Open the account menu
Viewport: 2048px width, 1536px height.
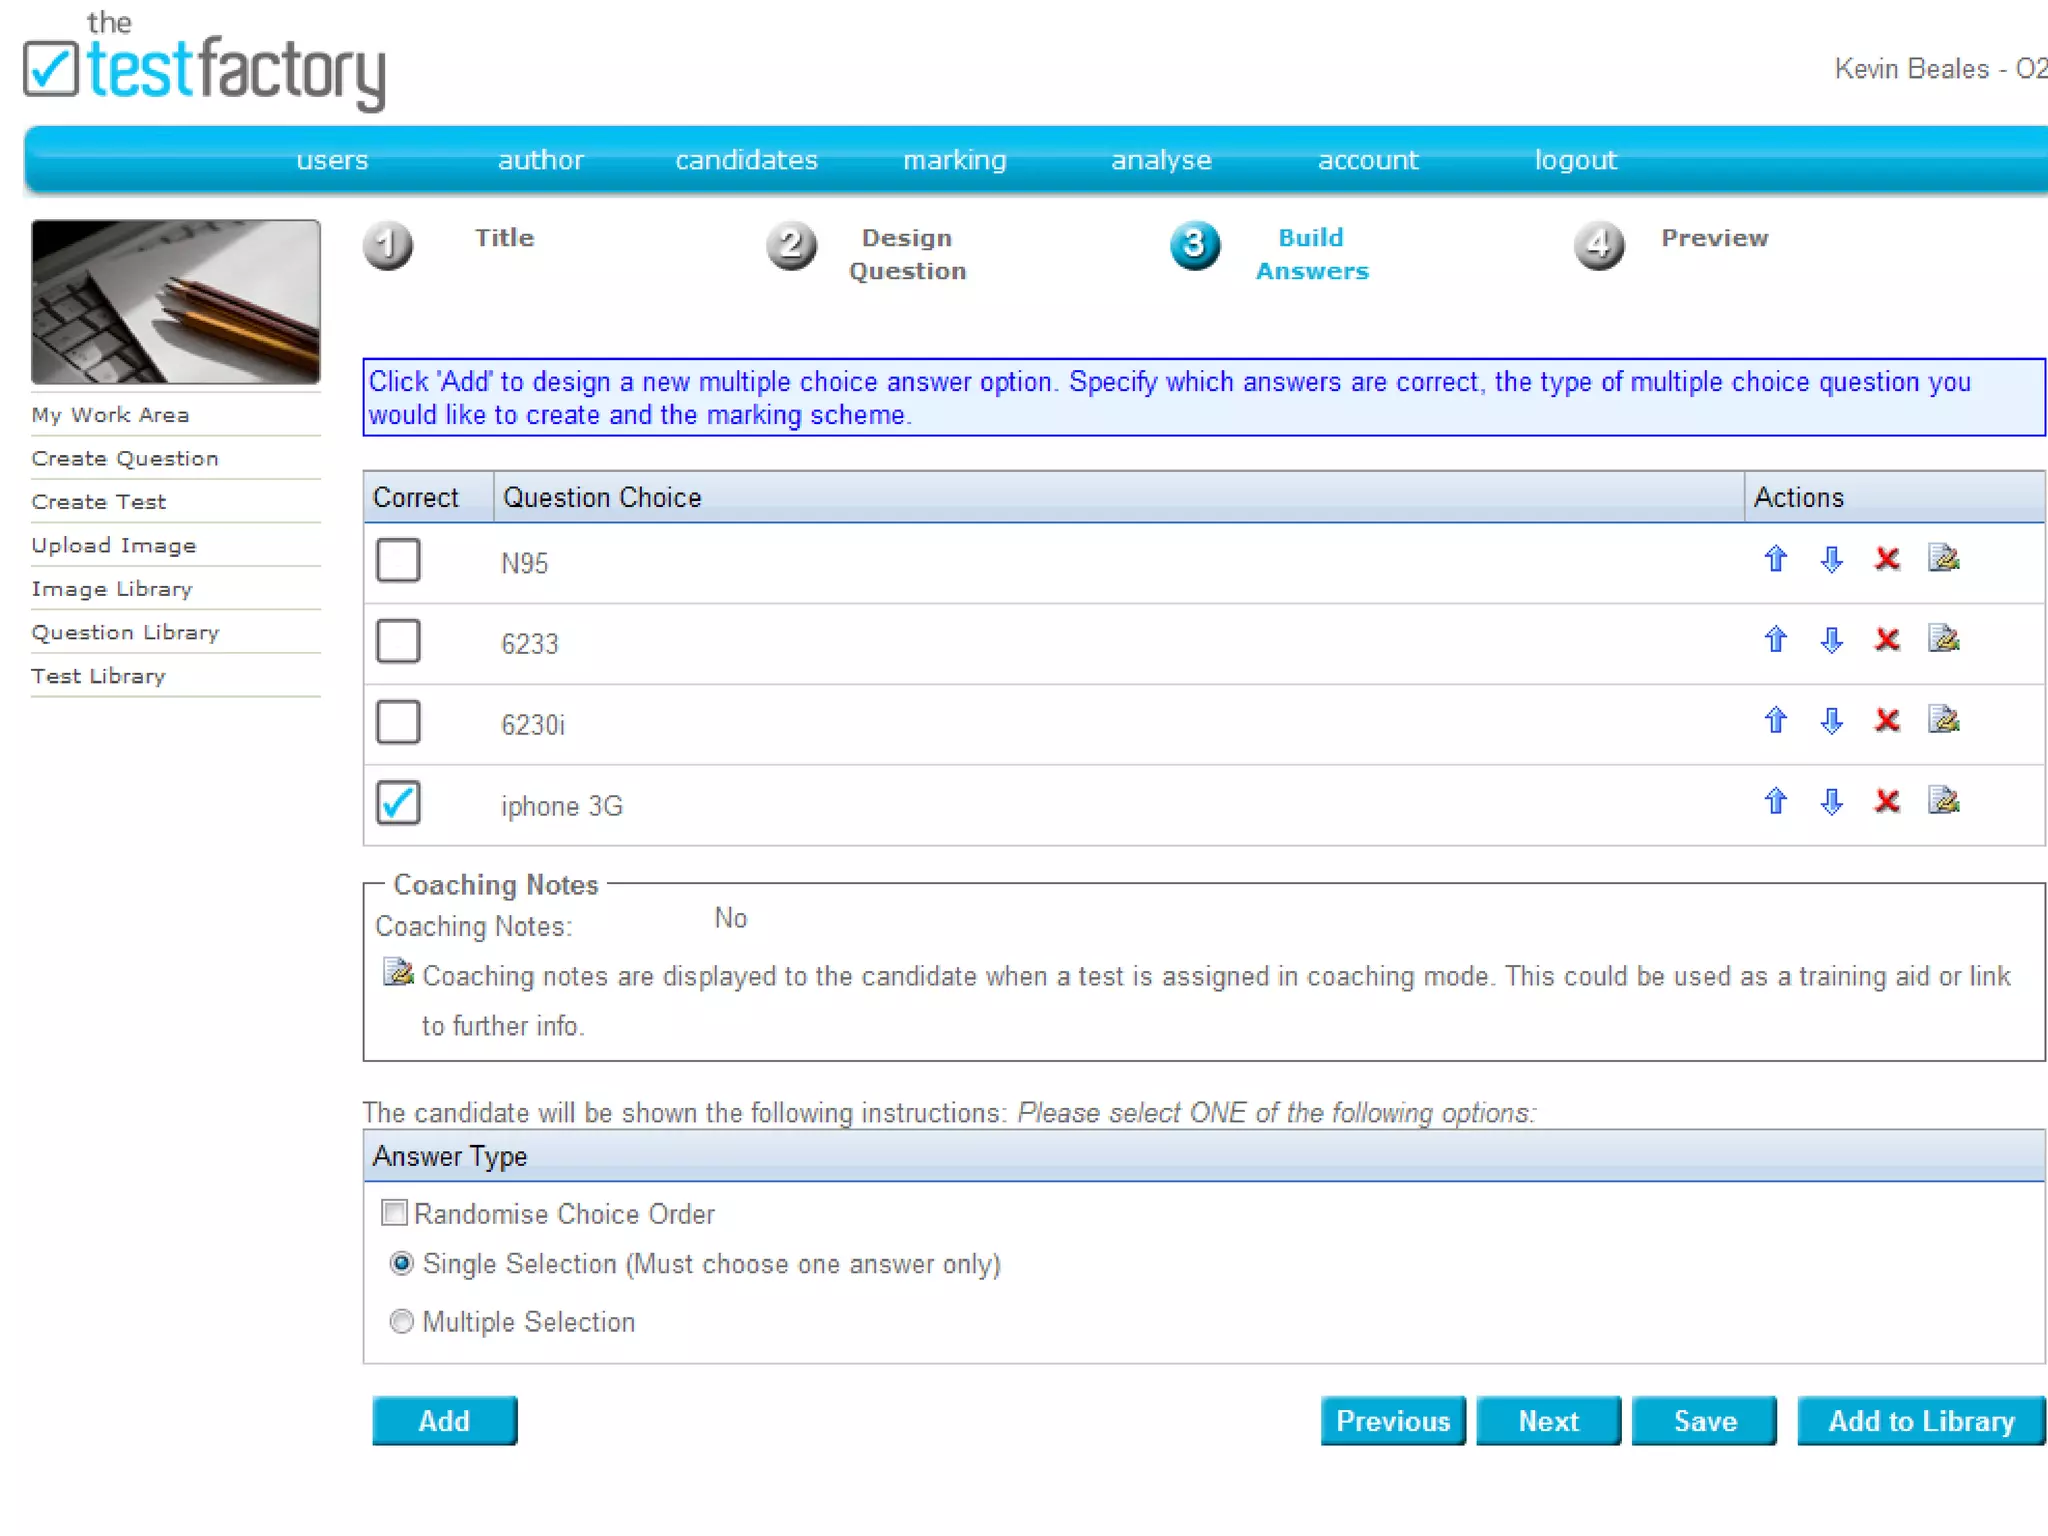pos(1368,160)
